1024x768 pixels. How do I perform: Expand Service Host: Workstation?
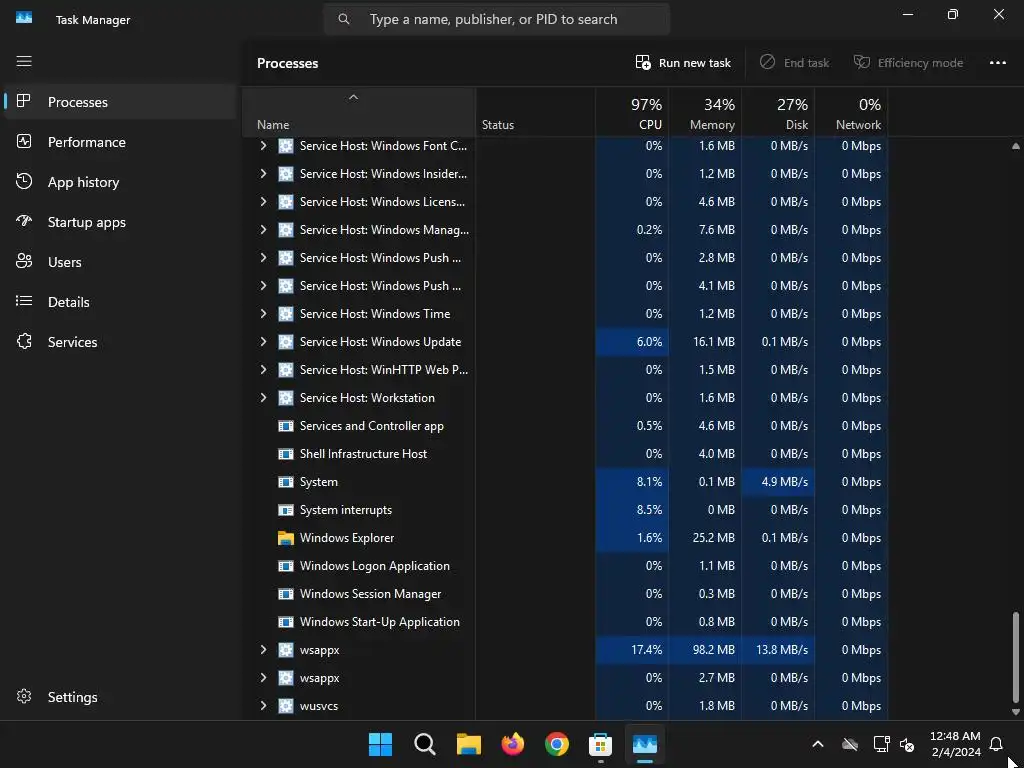[x=263, y=398]
